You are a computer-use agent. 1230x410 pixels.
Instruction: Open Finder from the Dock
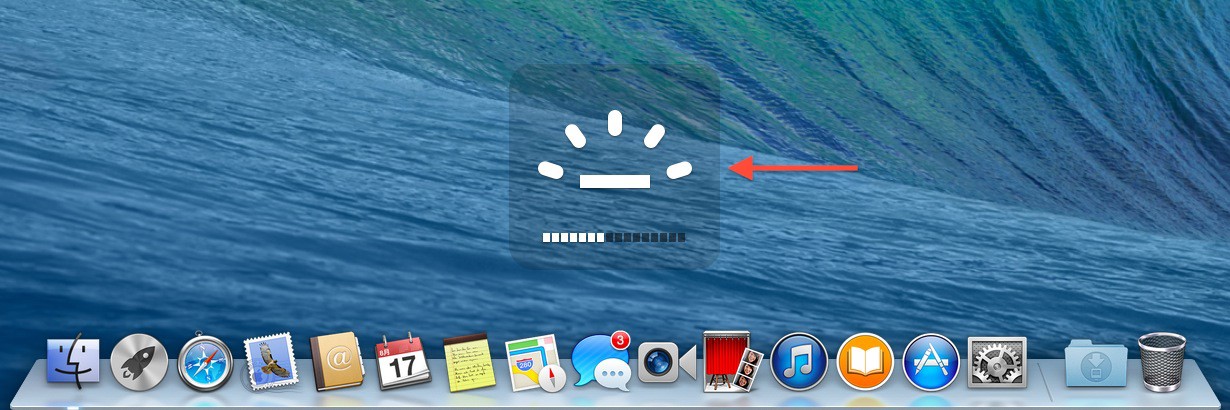(x=73, y=361)
